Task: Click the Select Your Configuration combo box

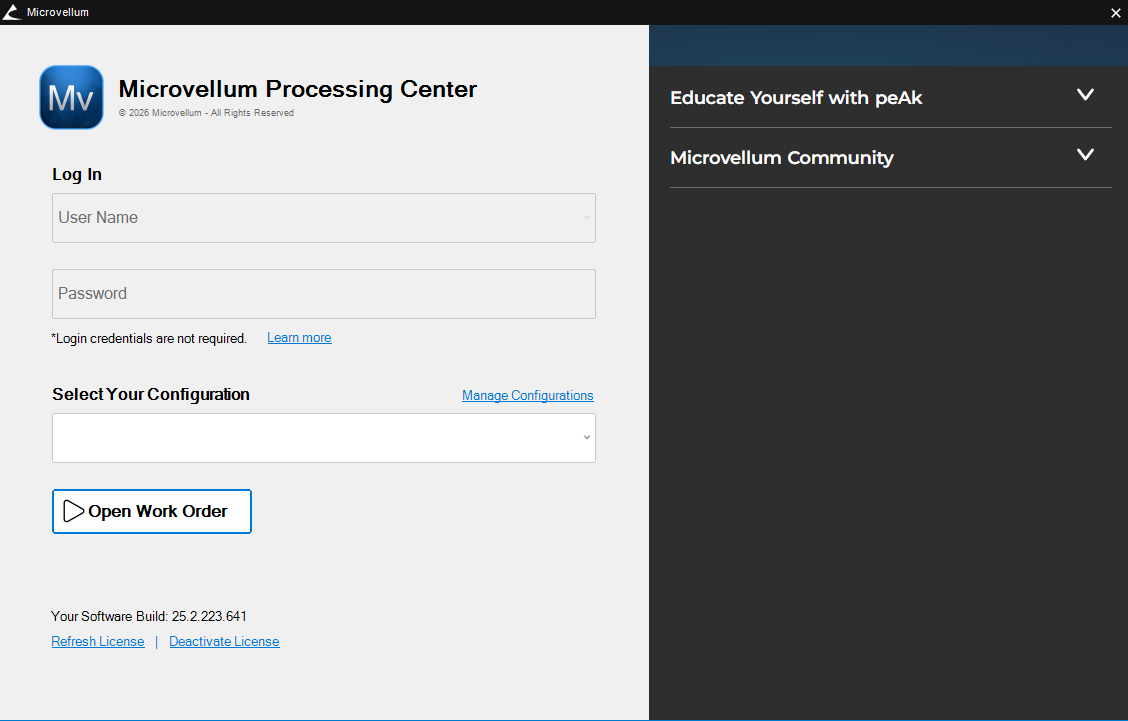Action: [310, 438]
